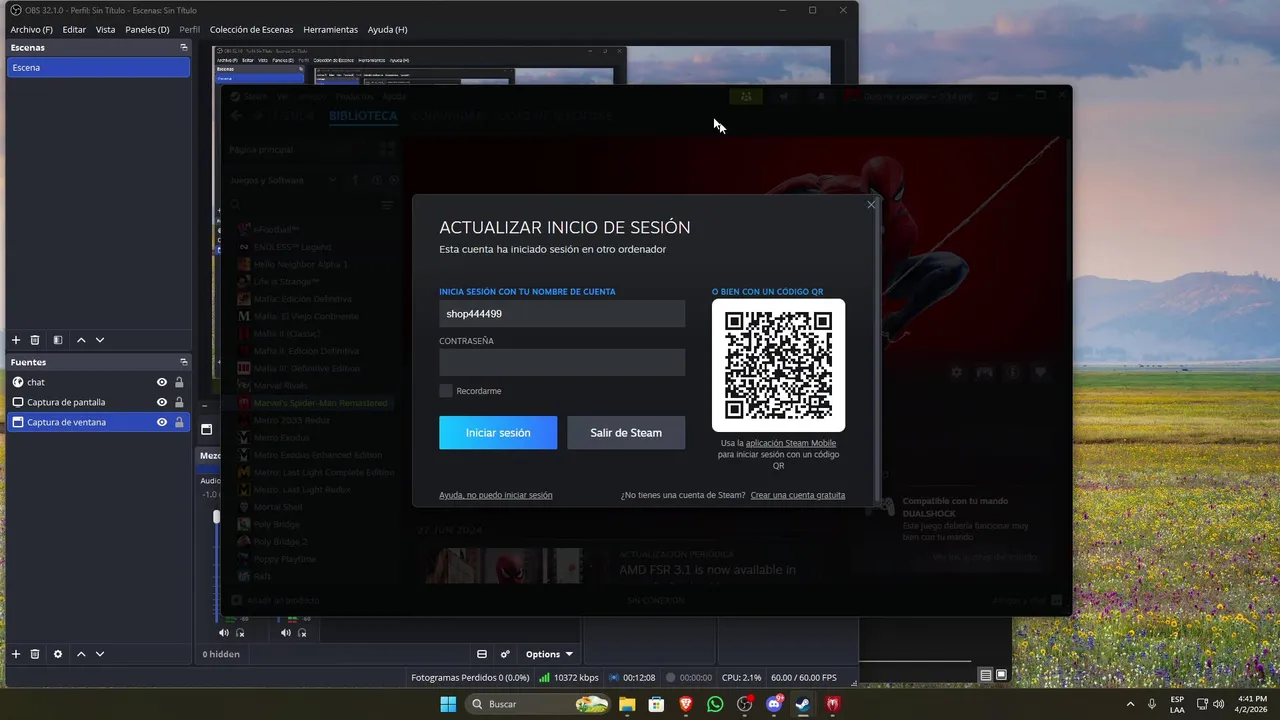Toggle monitoring icon on second mixer channel

coord(302,632)
